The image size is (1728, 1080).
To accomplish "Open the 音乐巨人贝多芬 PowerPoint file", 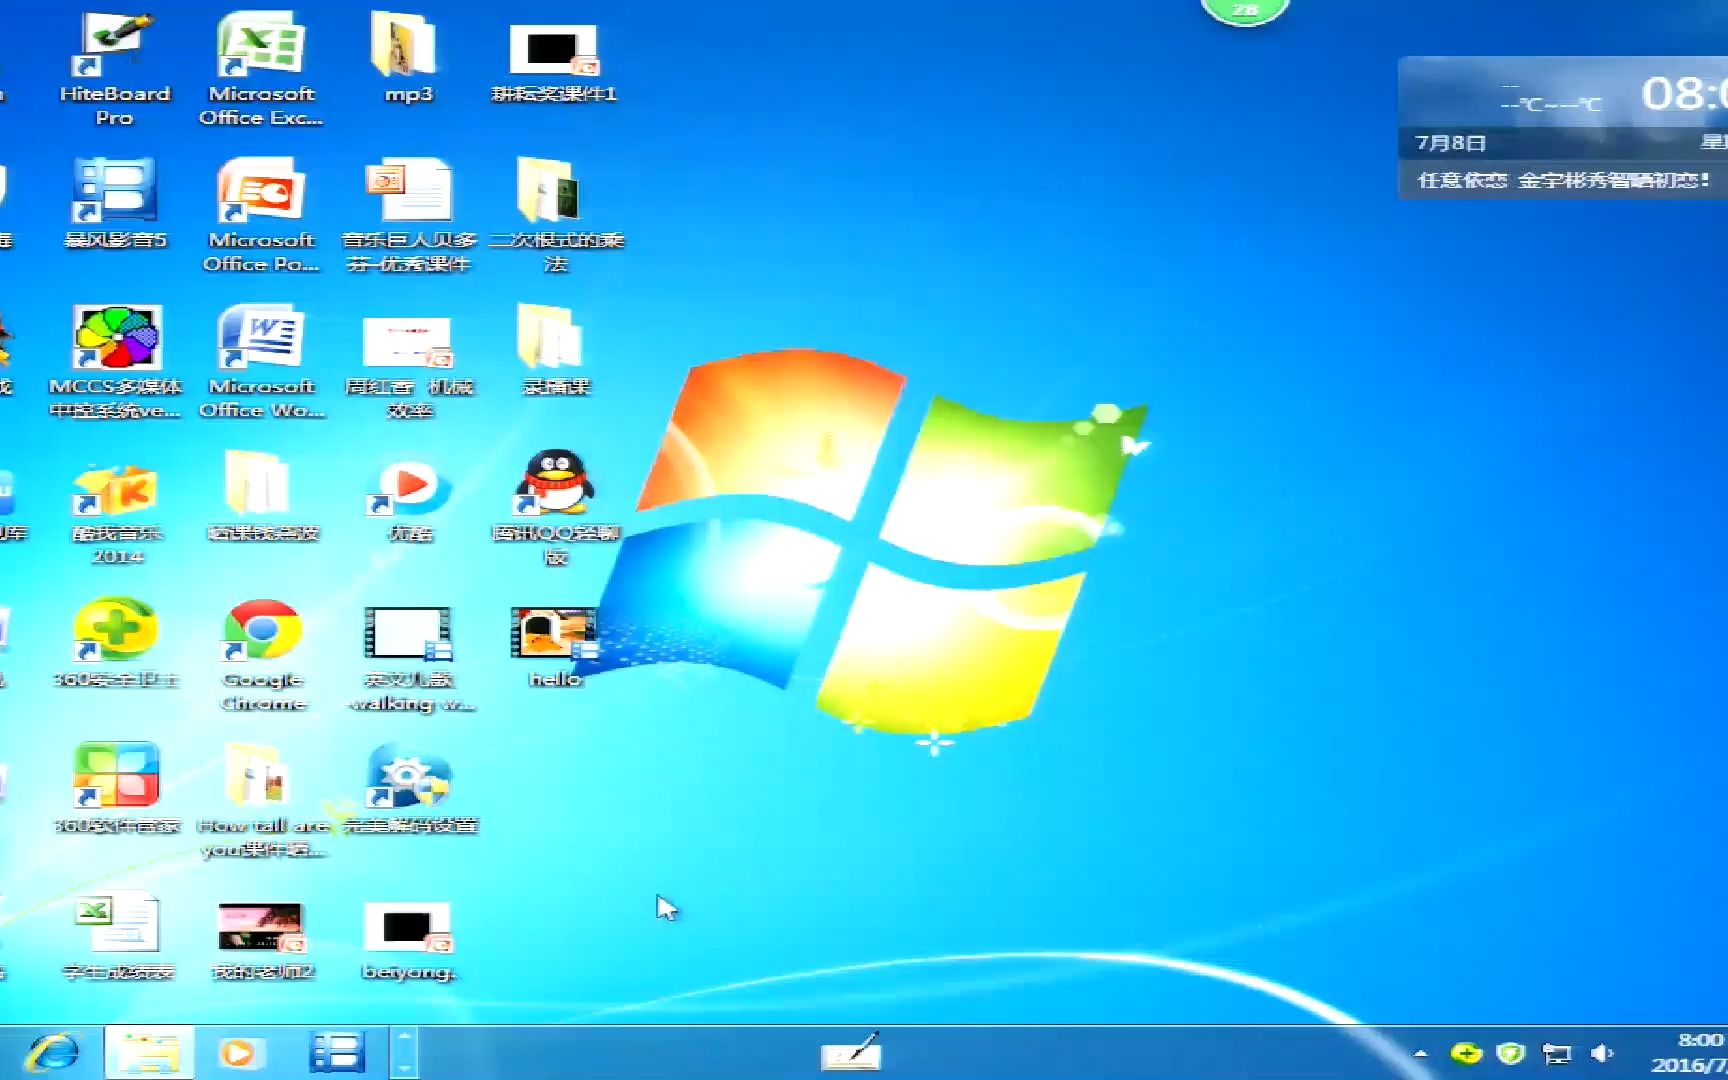I will click(409, 214).
